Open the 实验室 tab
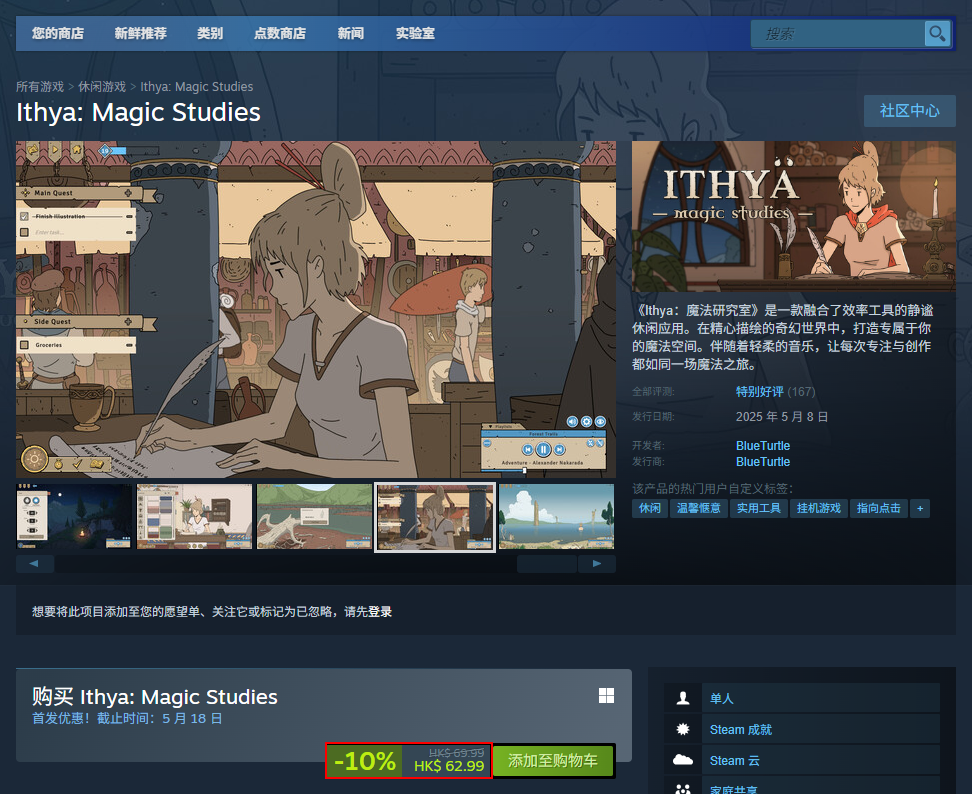 coord(415,33)
